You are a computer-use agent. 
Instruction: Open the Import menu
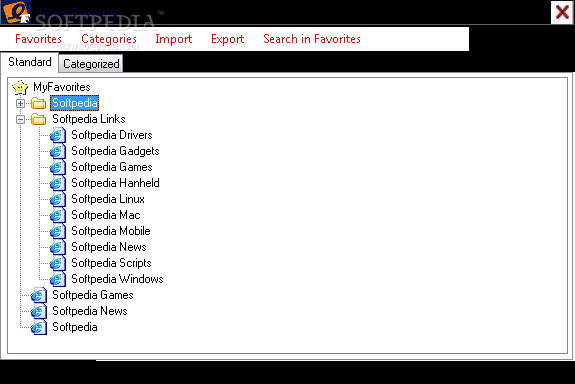(x=174, y=39)
